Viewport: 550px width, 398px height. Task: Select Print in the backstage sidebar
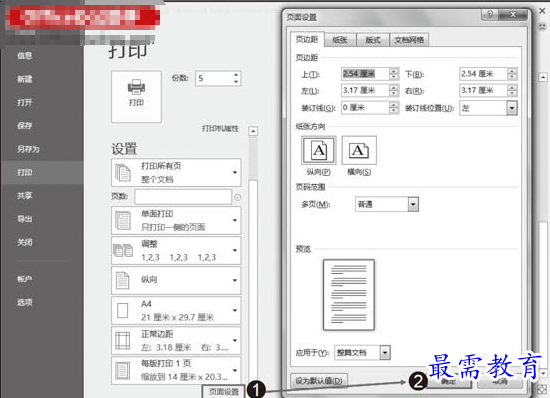pos(42,172)
